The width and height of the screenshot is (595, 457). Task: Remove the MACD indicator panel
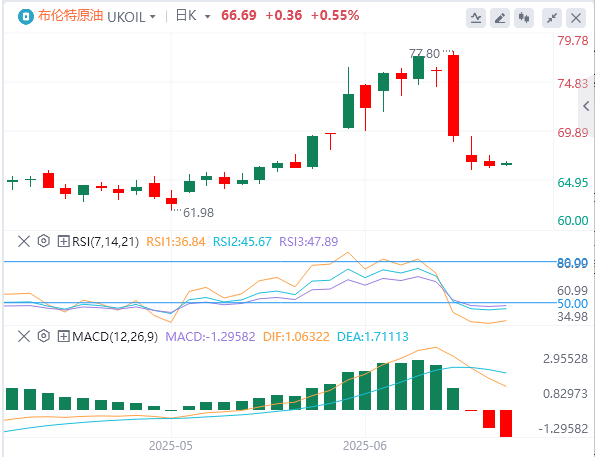pos(24,336)
